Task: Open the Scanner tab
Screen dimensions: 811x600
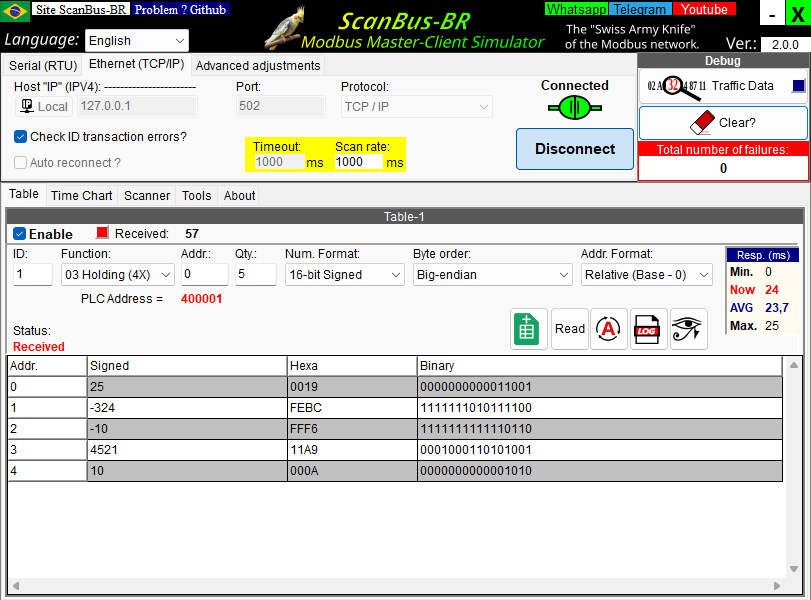Action: click(x=147, y=196)
